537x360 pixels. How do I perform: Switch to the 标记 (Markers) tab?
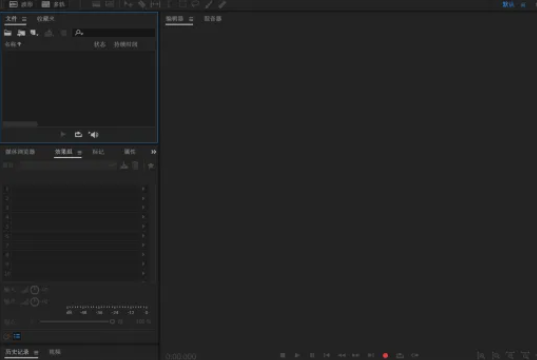pos(98,152)
